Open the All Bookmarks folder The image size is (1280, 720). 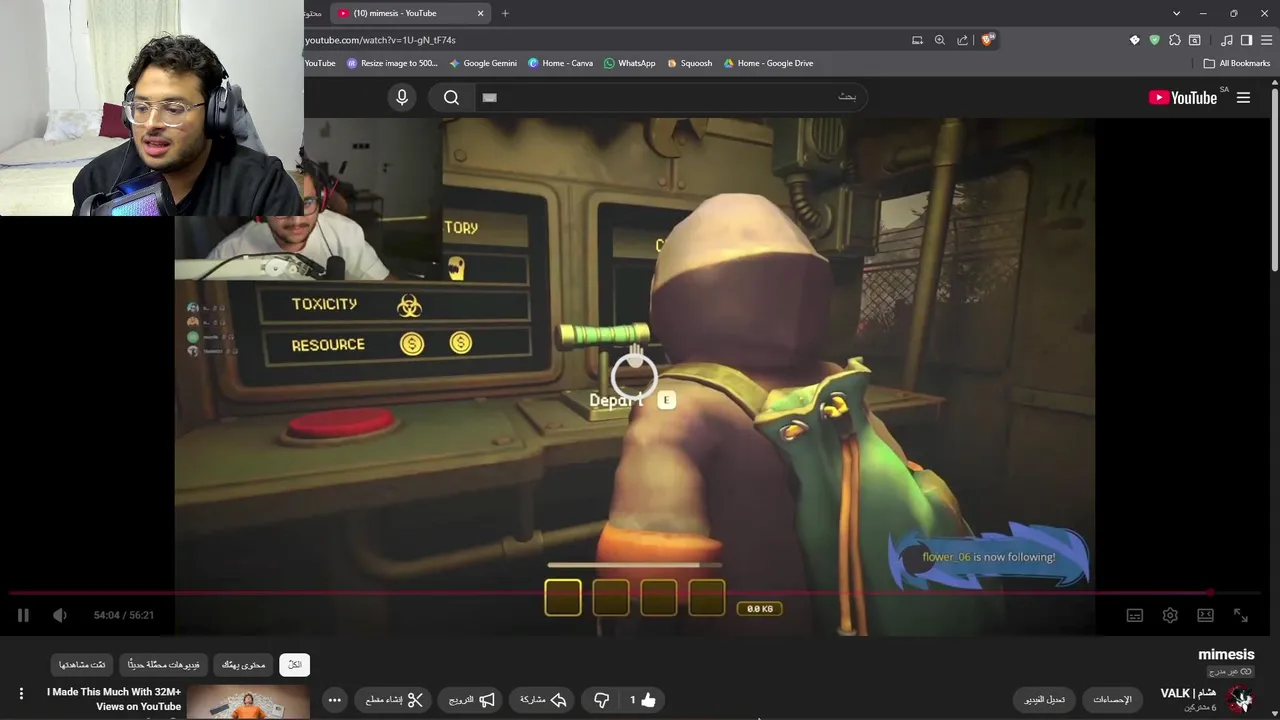[1237, 63]
